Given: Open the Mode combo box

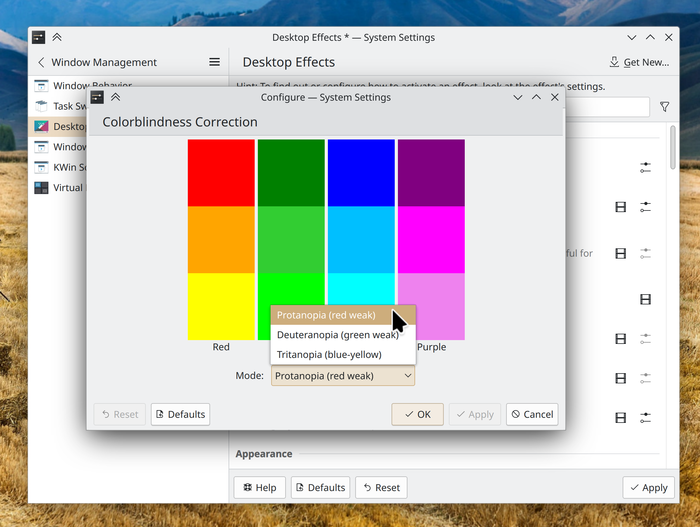Looking at the screenshot, I should [x=343, y=376].
